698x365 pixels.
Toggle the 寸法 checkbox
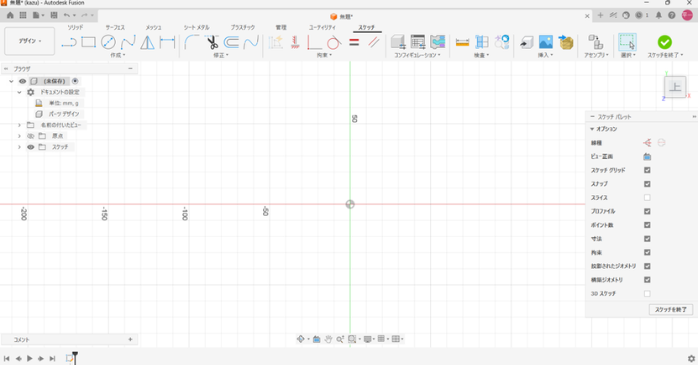click(x=647, y=239)
